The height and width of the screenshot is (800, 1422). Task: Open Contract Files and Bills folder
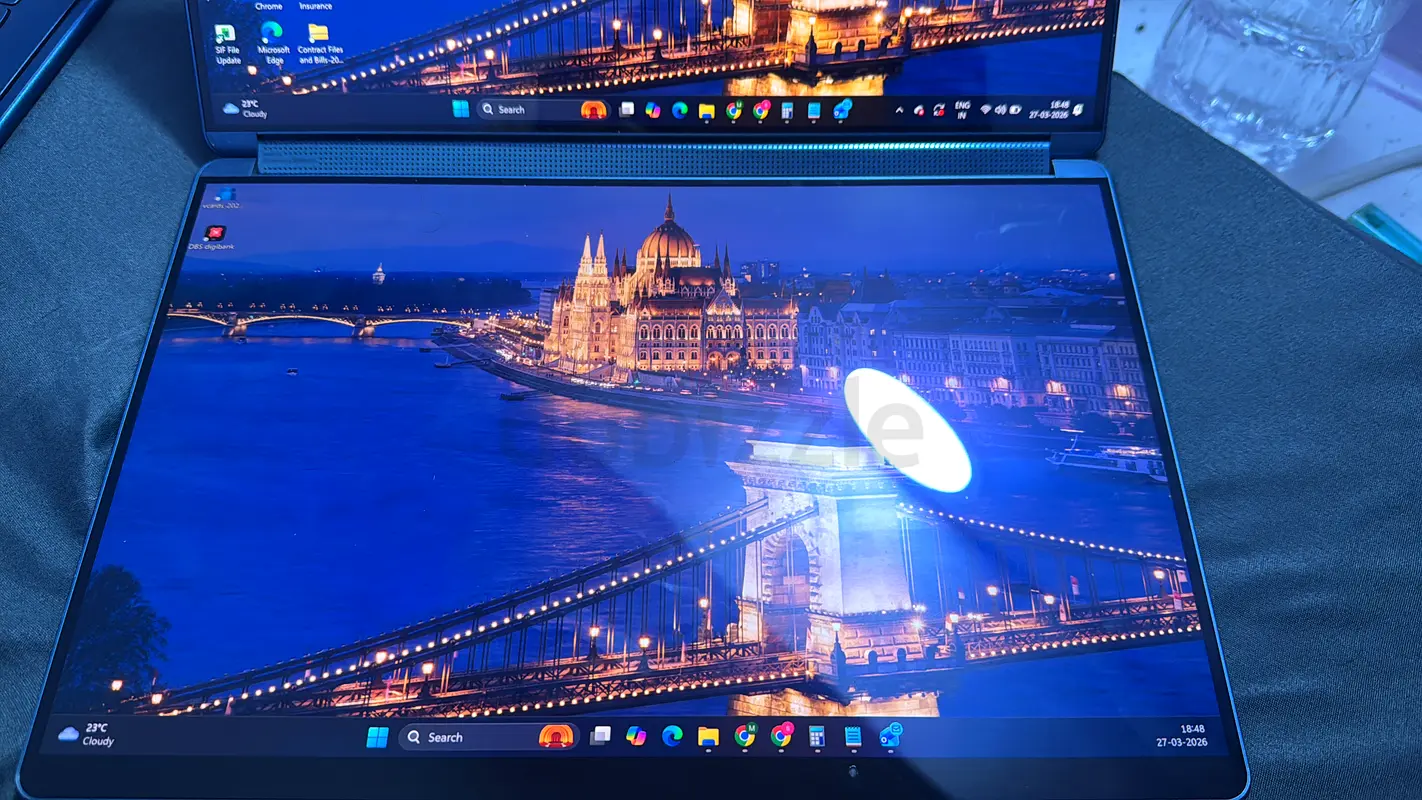[x=319, y=35]
